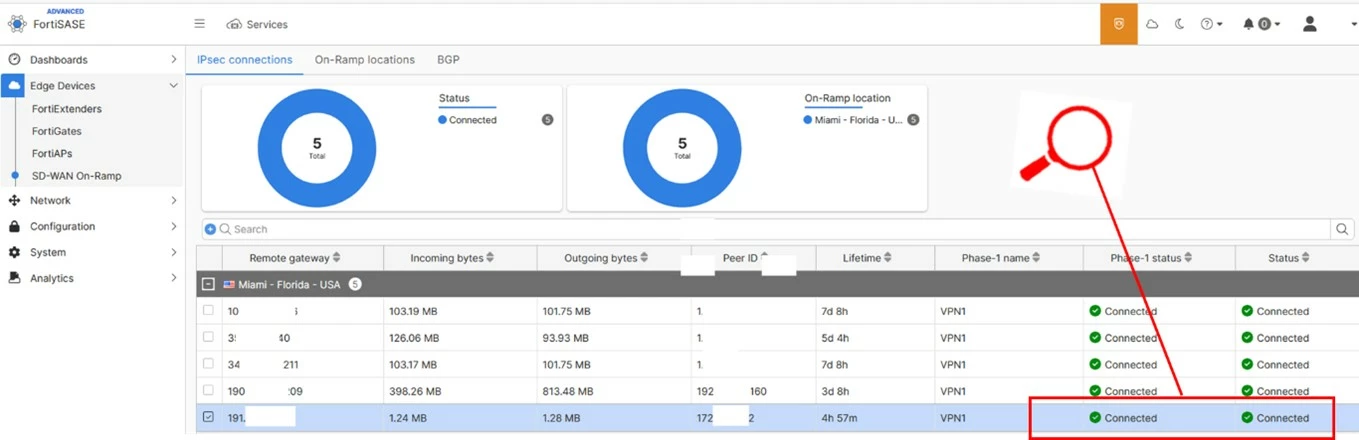
Task: Click VPN1 in the 4h 57m row
Action: 955,418
